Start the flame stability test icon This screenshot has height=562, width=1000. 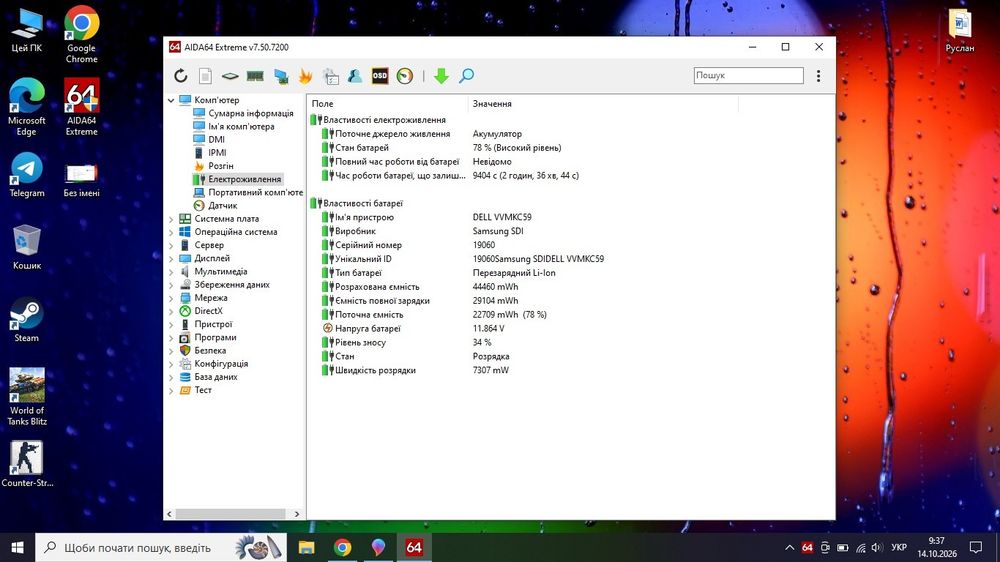(305, 76)
